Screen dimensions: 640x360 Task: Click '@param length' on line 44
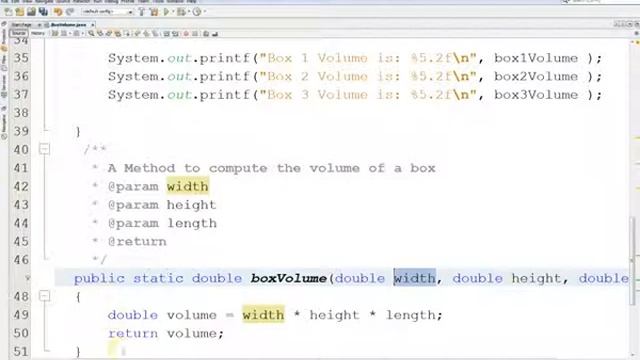(162, 223)
